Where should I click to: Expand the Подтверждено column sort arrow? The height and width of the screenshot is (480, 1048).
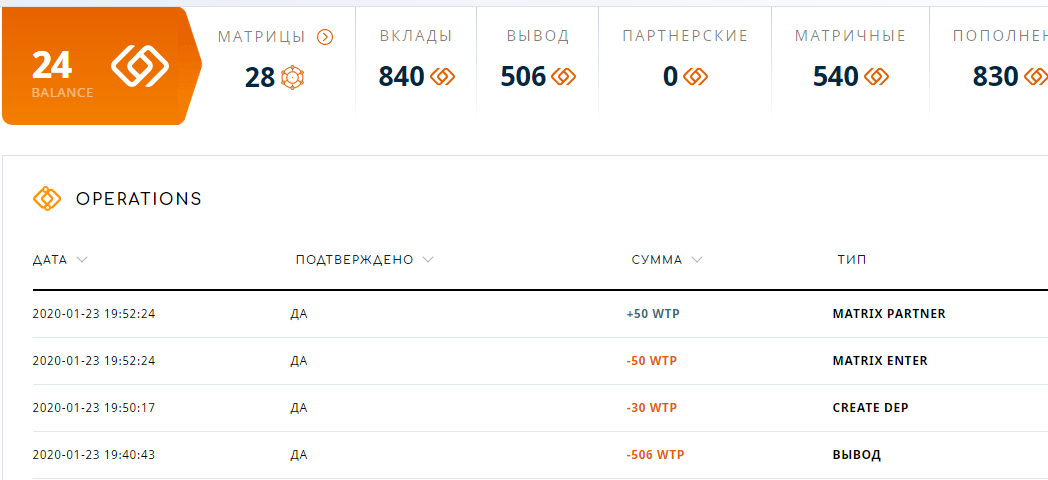(428, 259)
